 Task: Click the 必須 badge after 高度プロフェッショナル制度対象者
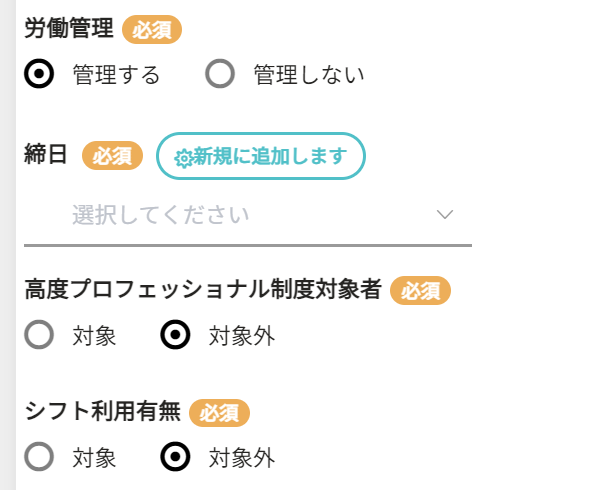pos(420,290)
